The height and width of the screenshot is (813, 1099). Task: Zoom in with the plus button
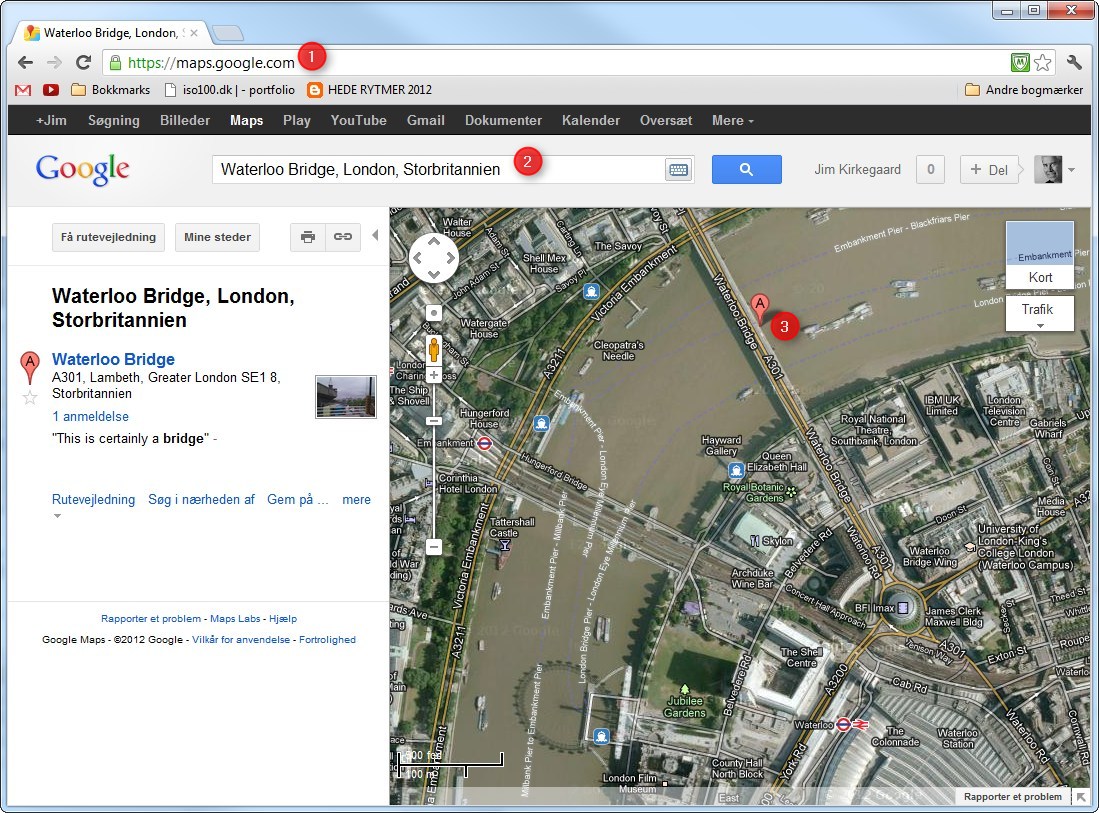(x=434, y=375)
